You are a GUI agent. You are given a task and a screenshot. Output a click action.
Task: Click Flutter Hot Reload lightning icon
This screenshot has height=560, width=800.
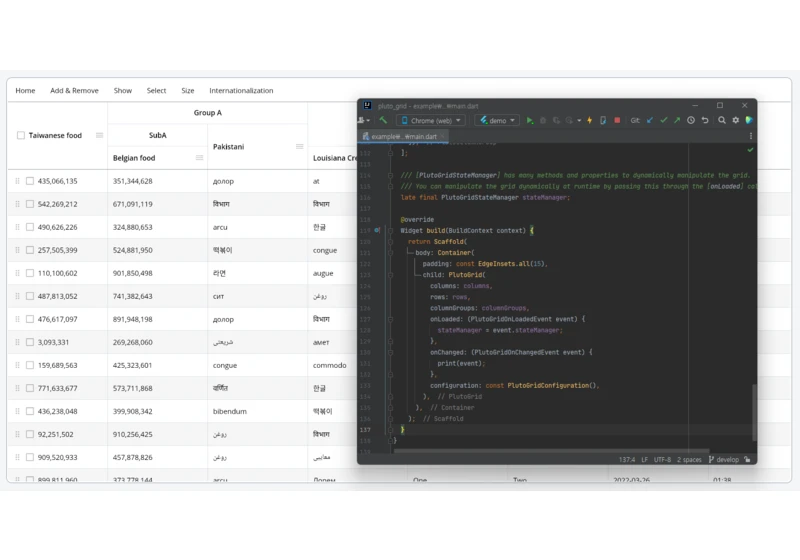(x=589, y=120)
